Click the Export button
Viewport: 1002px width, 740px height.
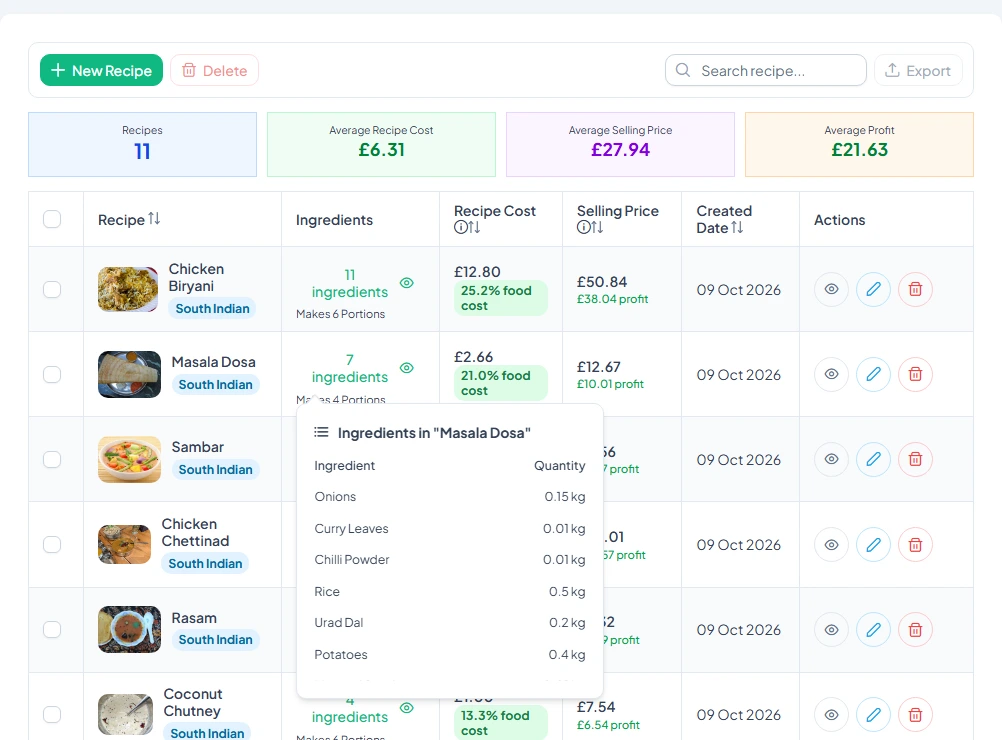coord(918,70)
